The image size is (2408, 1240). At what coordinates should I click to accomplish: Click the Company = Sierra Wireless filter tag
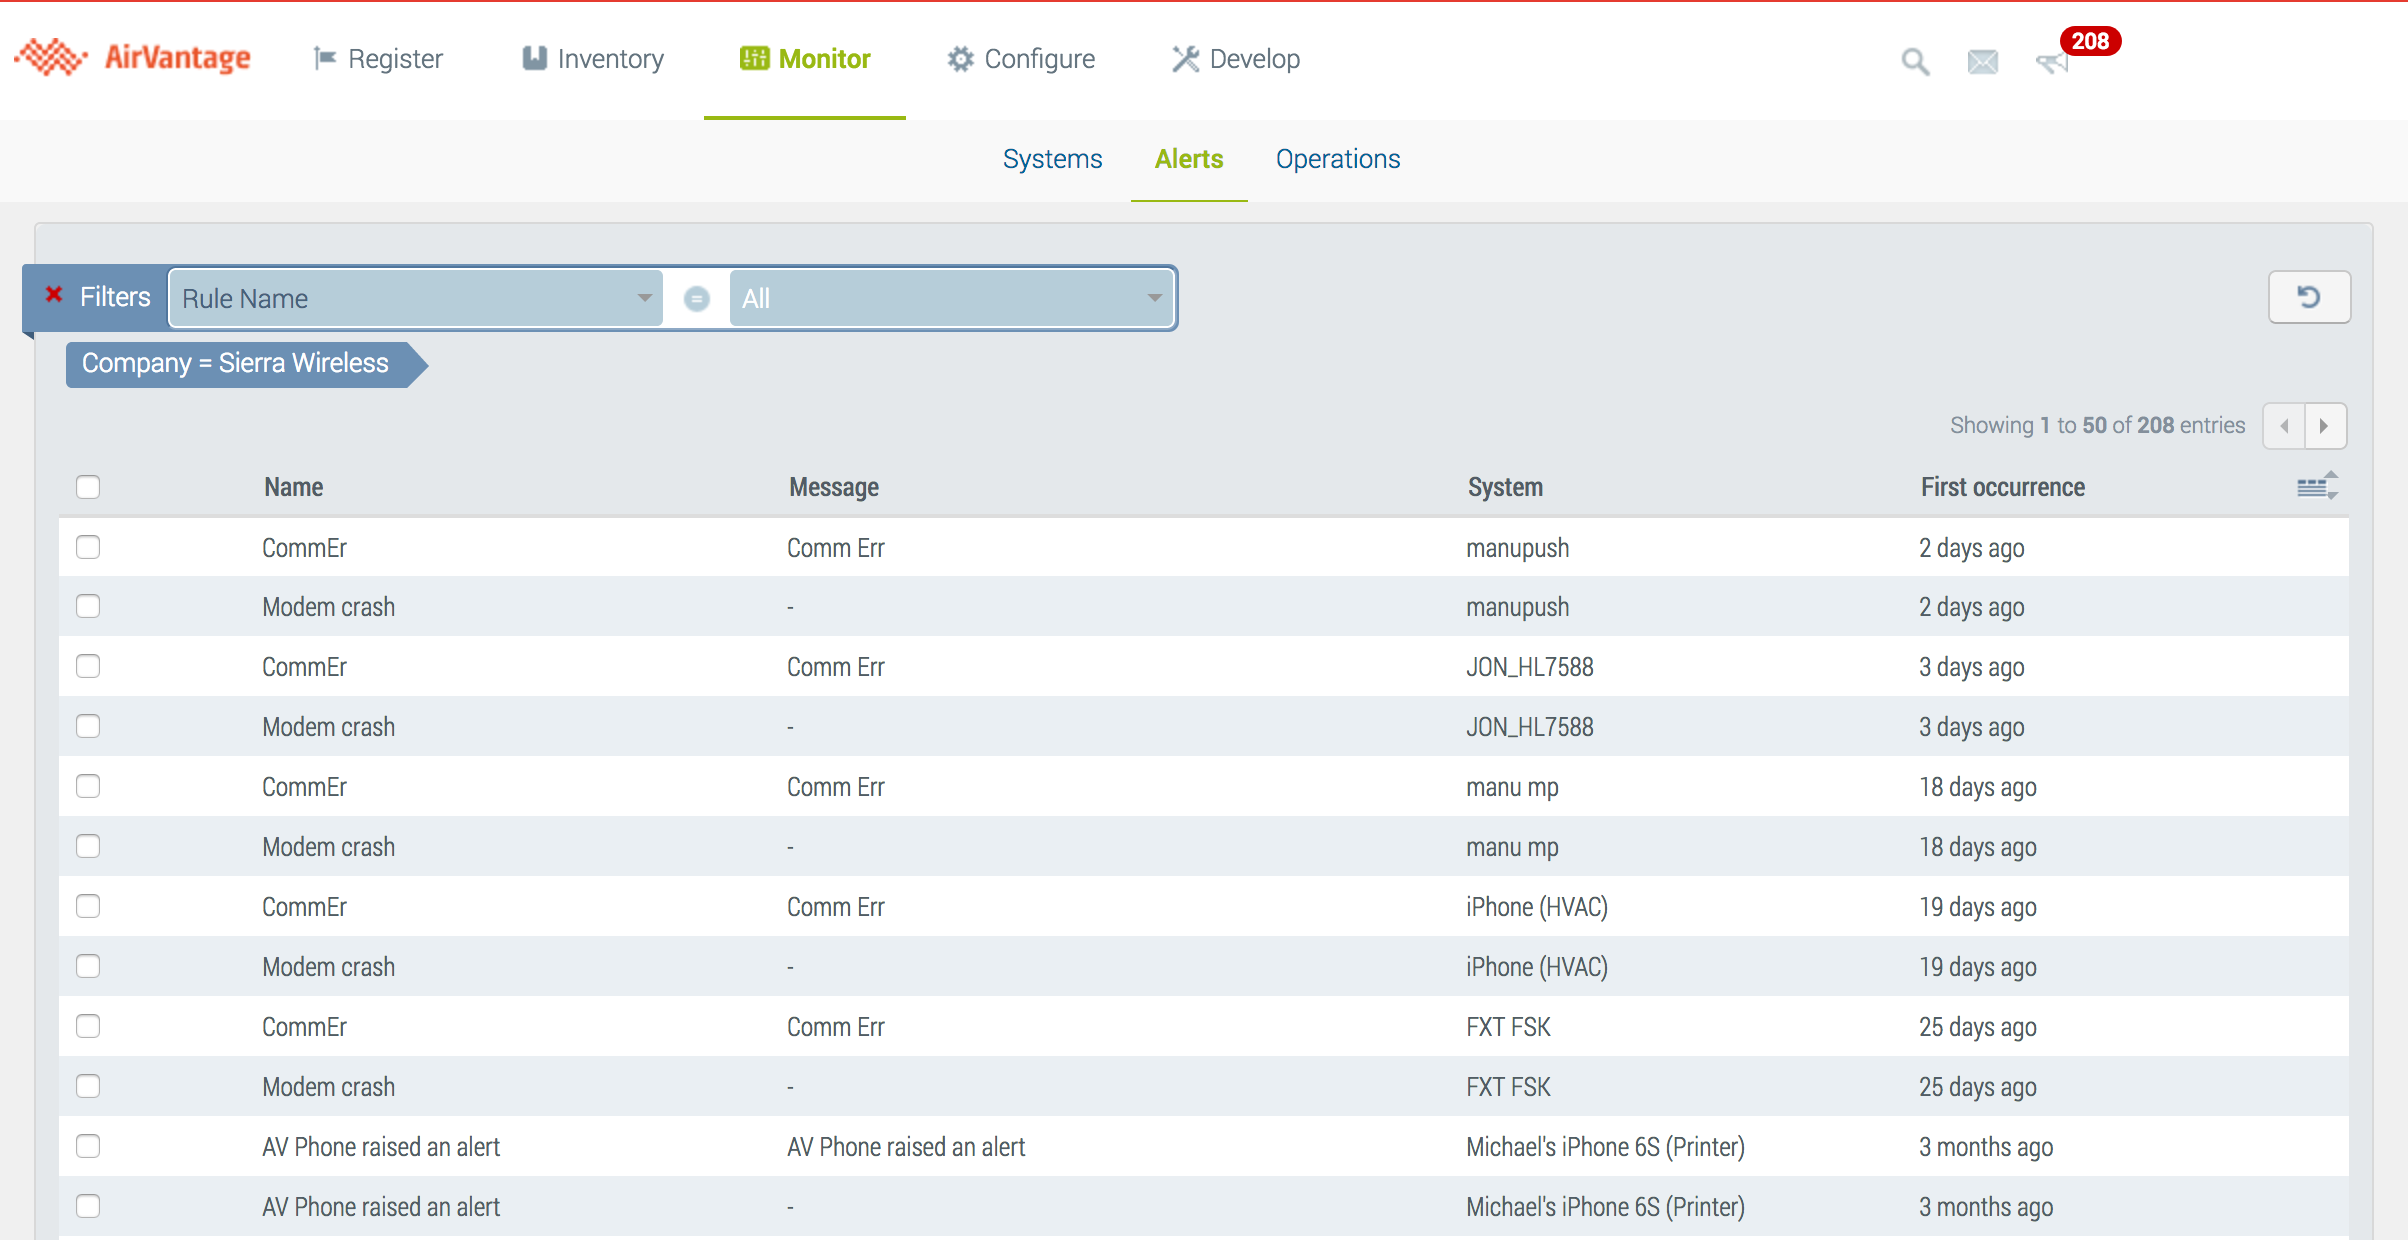(236, 363)
